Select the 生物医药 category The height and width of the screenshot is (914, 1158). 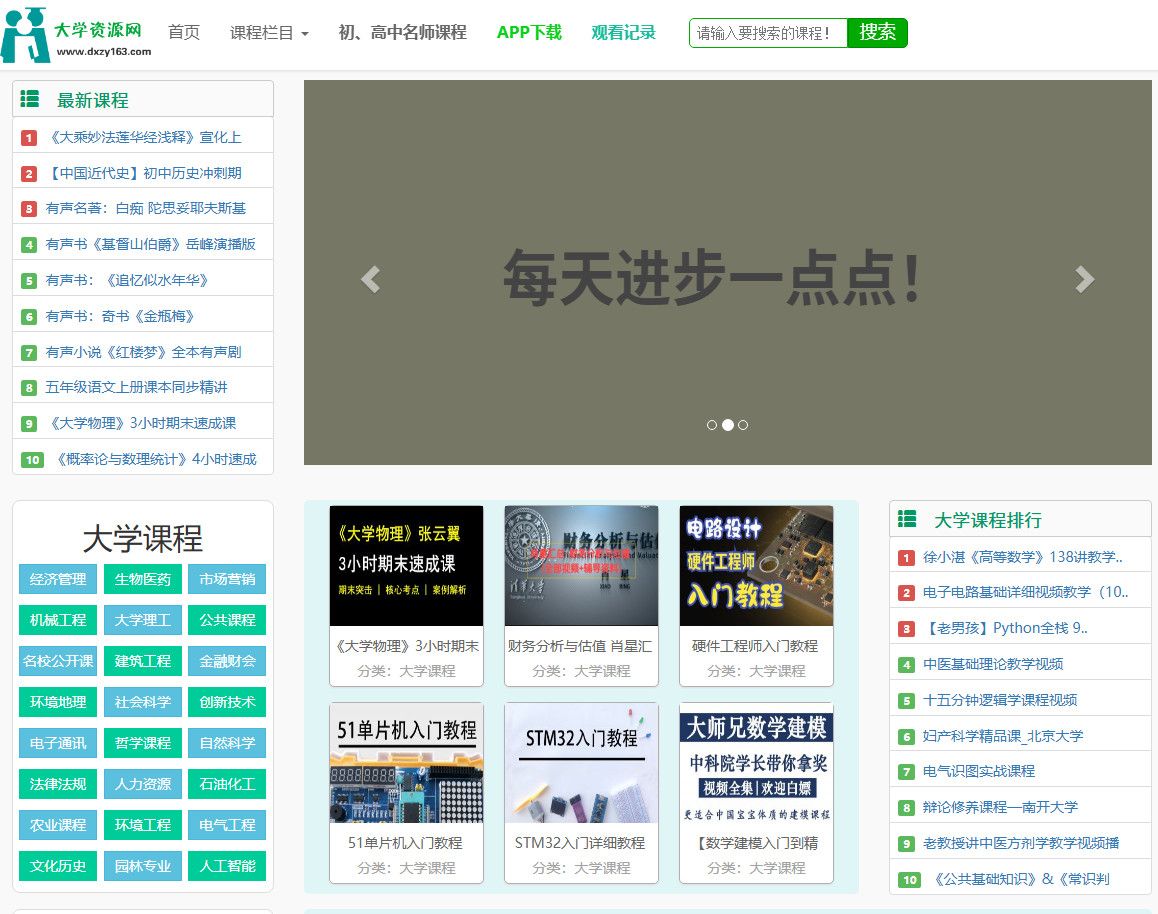coord(142,579)
